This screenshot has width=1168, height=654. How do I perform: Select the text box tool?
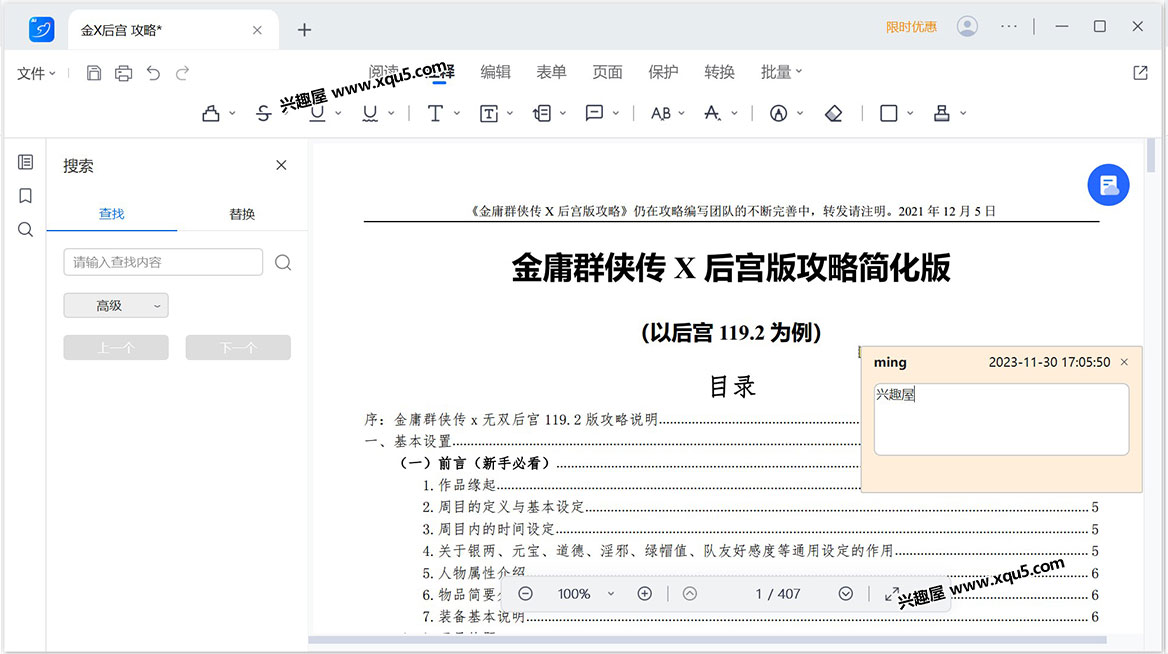[489, 113]
